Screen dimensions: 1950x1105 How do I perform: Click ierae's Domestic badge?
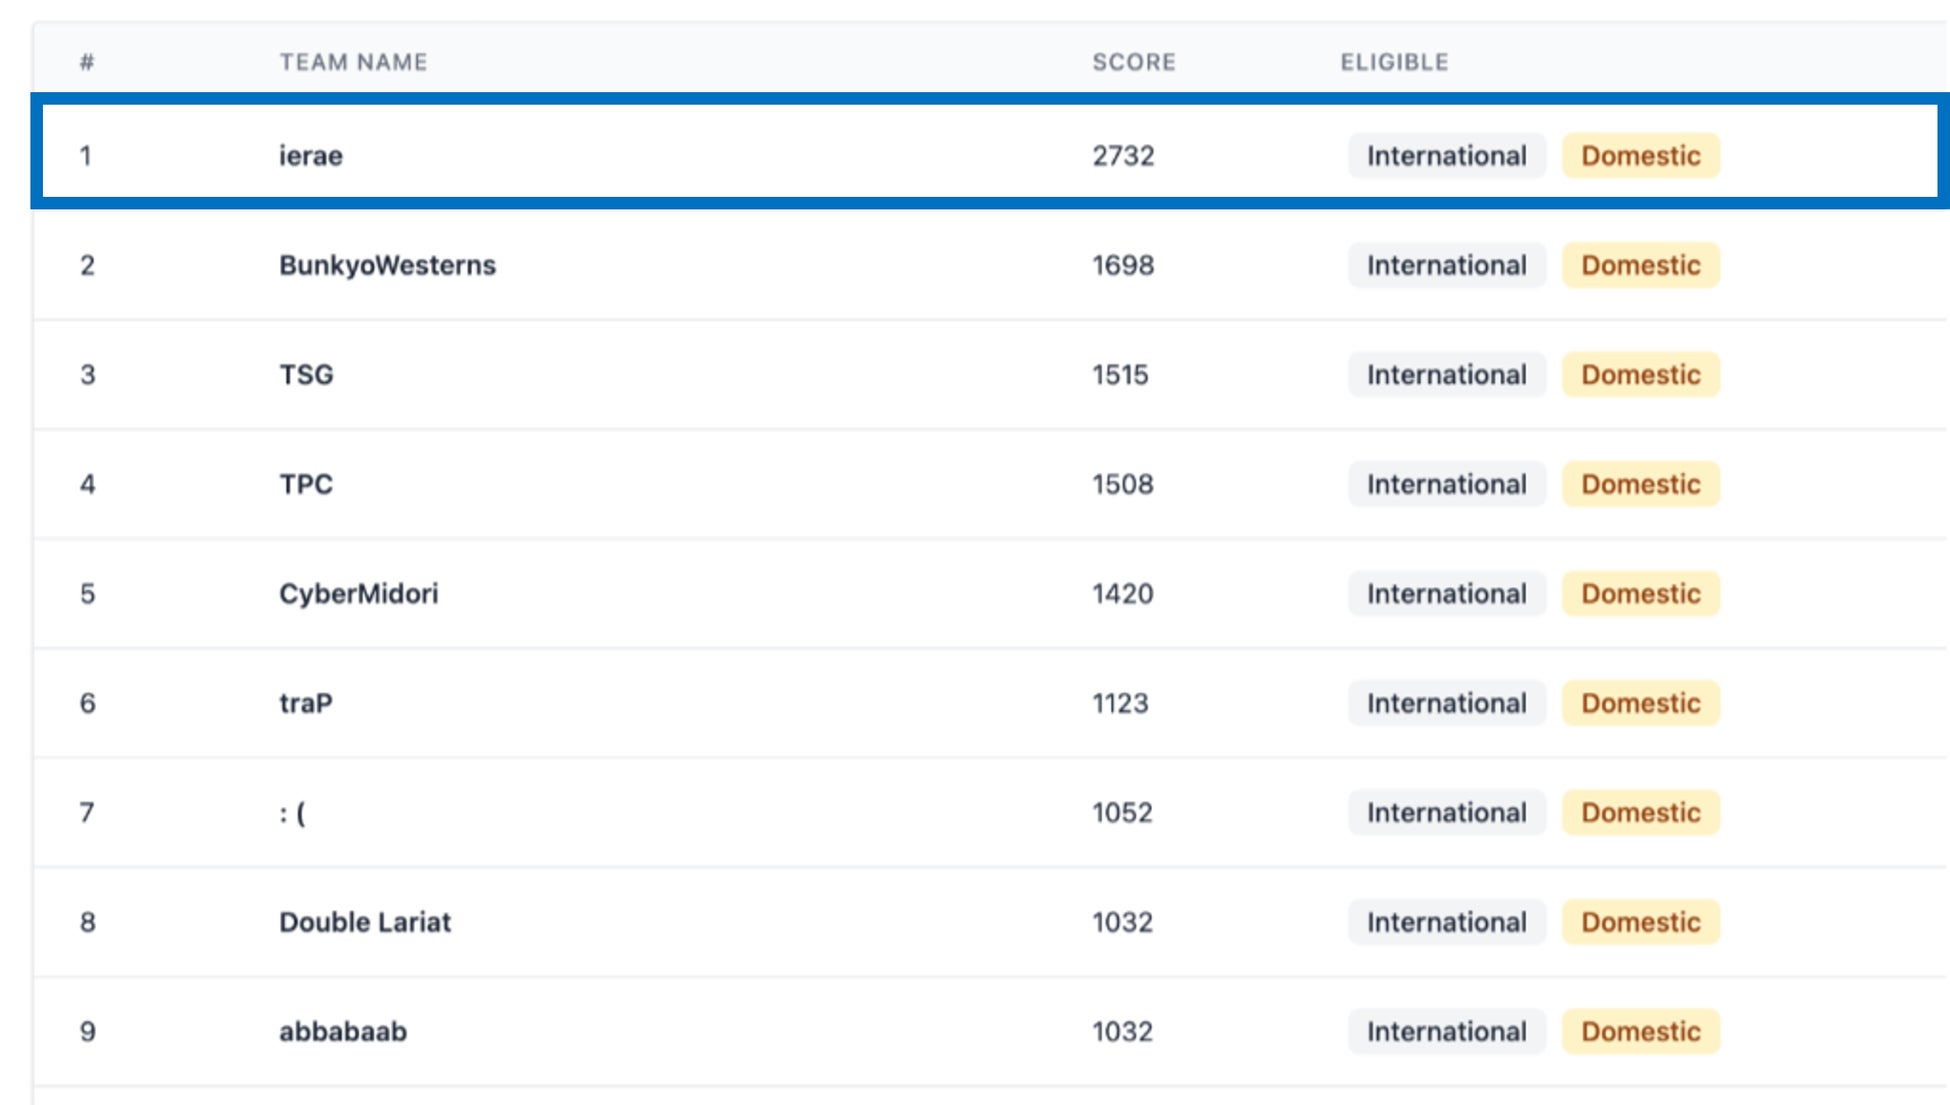(1640, 156)
